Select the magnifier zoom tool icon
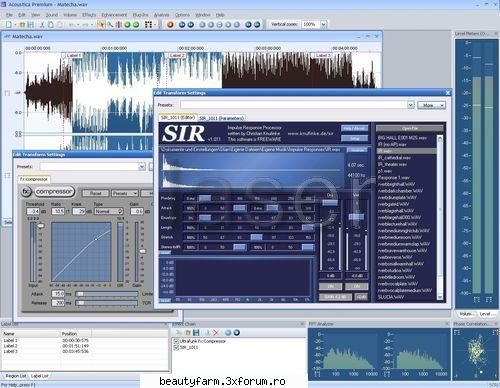 (x=110, y=25)
